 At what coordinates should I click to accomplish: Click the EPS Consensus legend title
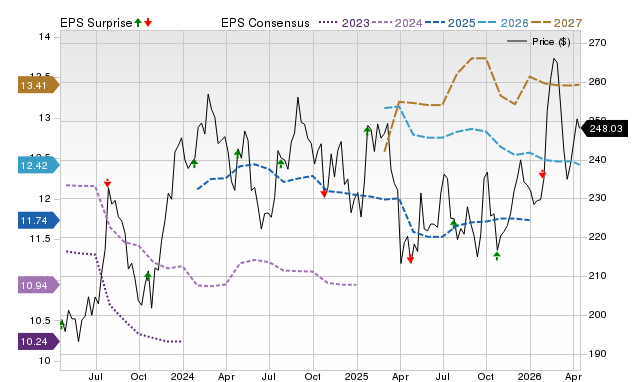[x=265, y=23]
